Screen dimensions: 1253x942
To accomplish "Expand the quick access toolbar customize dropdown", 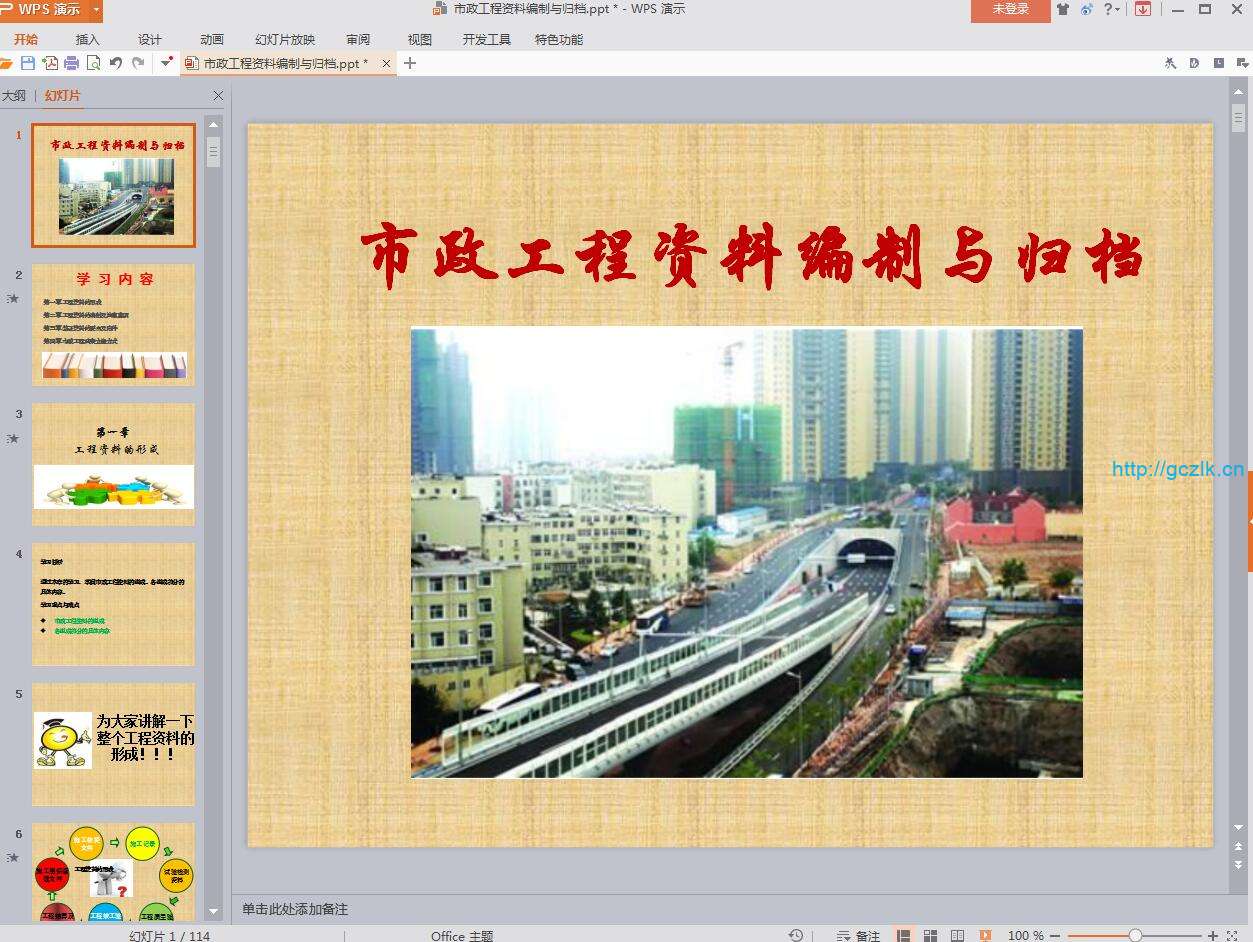I will (x=166, y=63).
